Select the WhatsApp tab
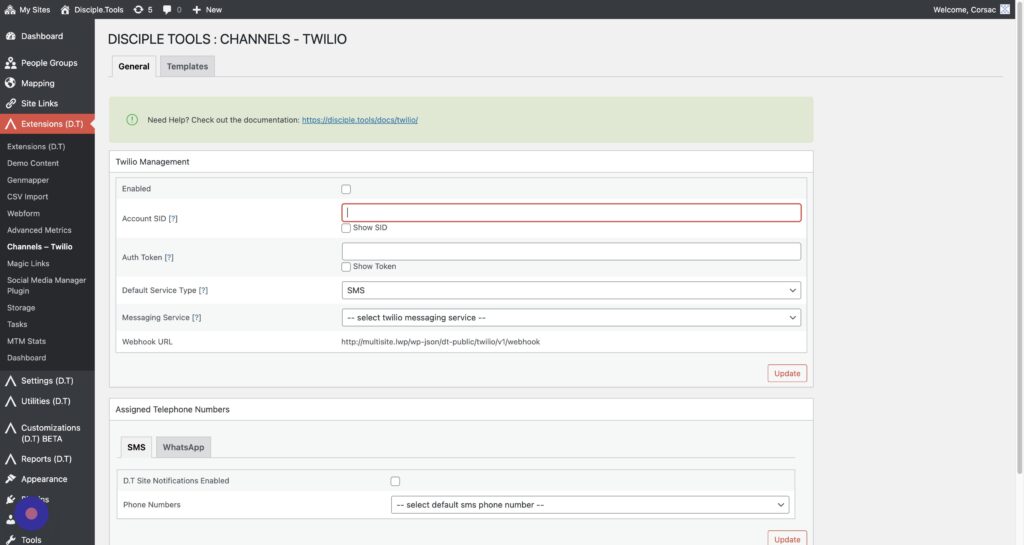Image resolution: width=1024 pixels, height=545 pixels. (183, 447)
